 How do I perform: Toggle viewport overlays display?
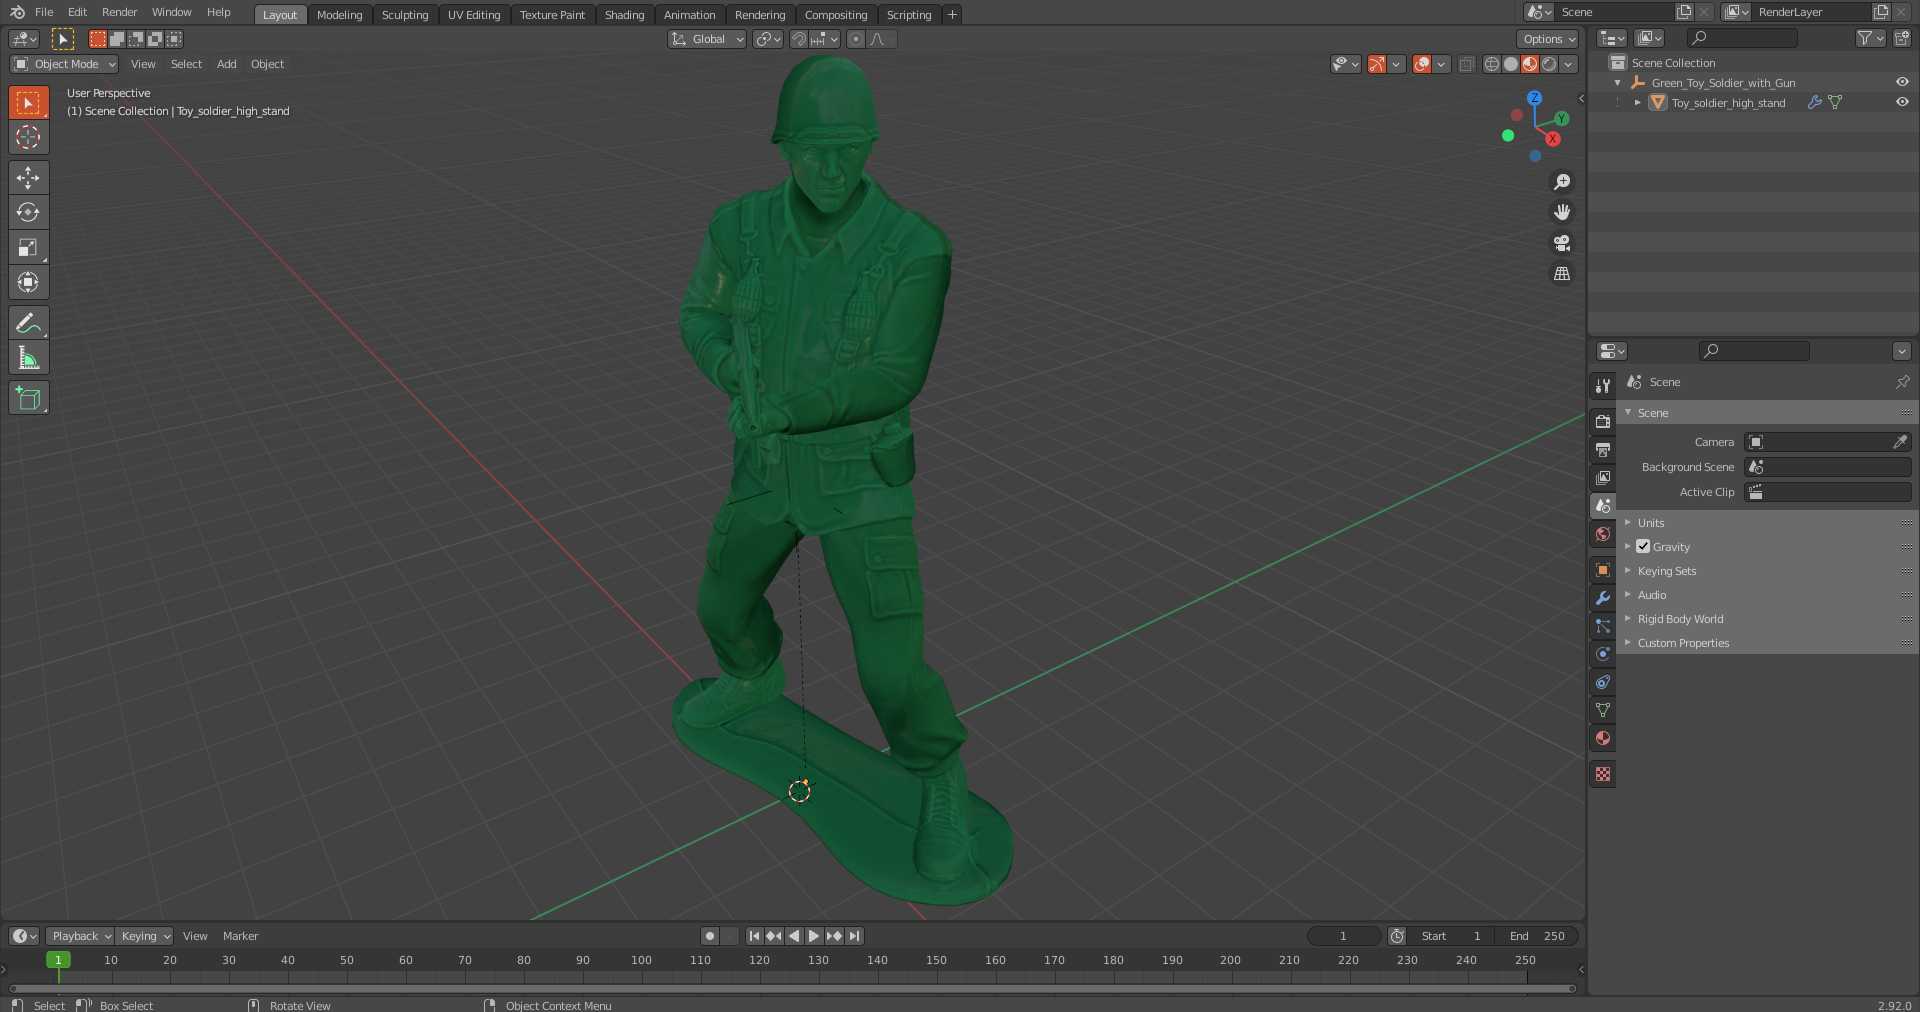pyautogui.click(x=1422, y=64)
